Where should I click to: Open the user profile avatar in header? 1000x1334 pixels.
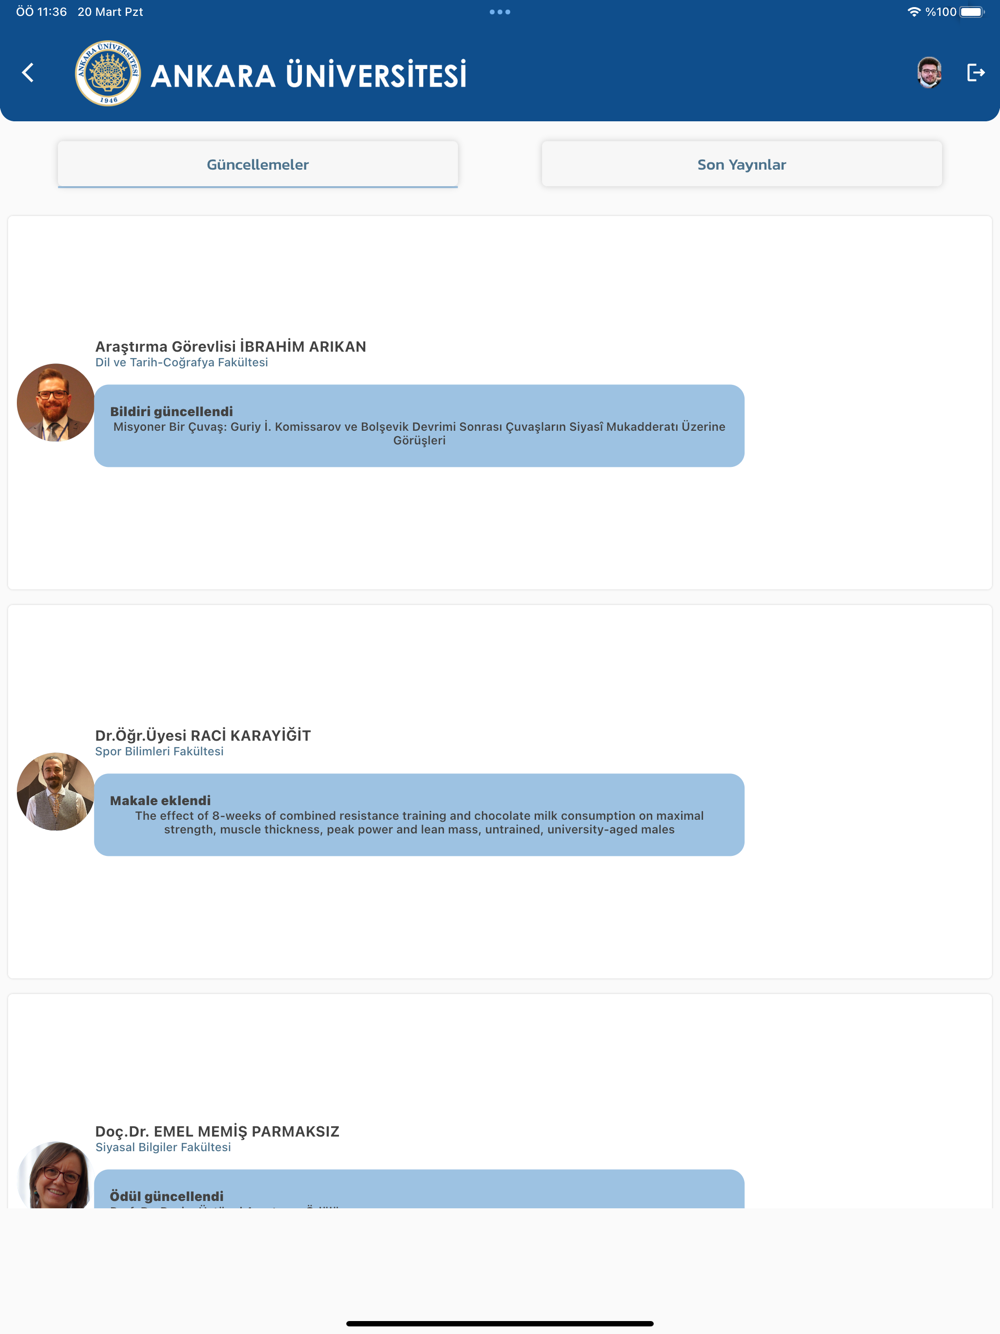click(x=929, y=72)
